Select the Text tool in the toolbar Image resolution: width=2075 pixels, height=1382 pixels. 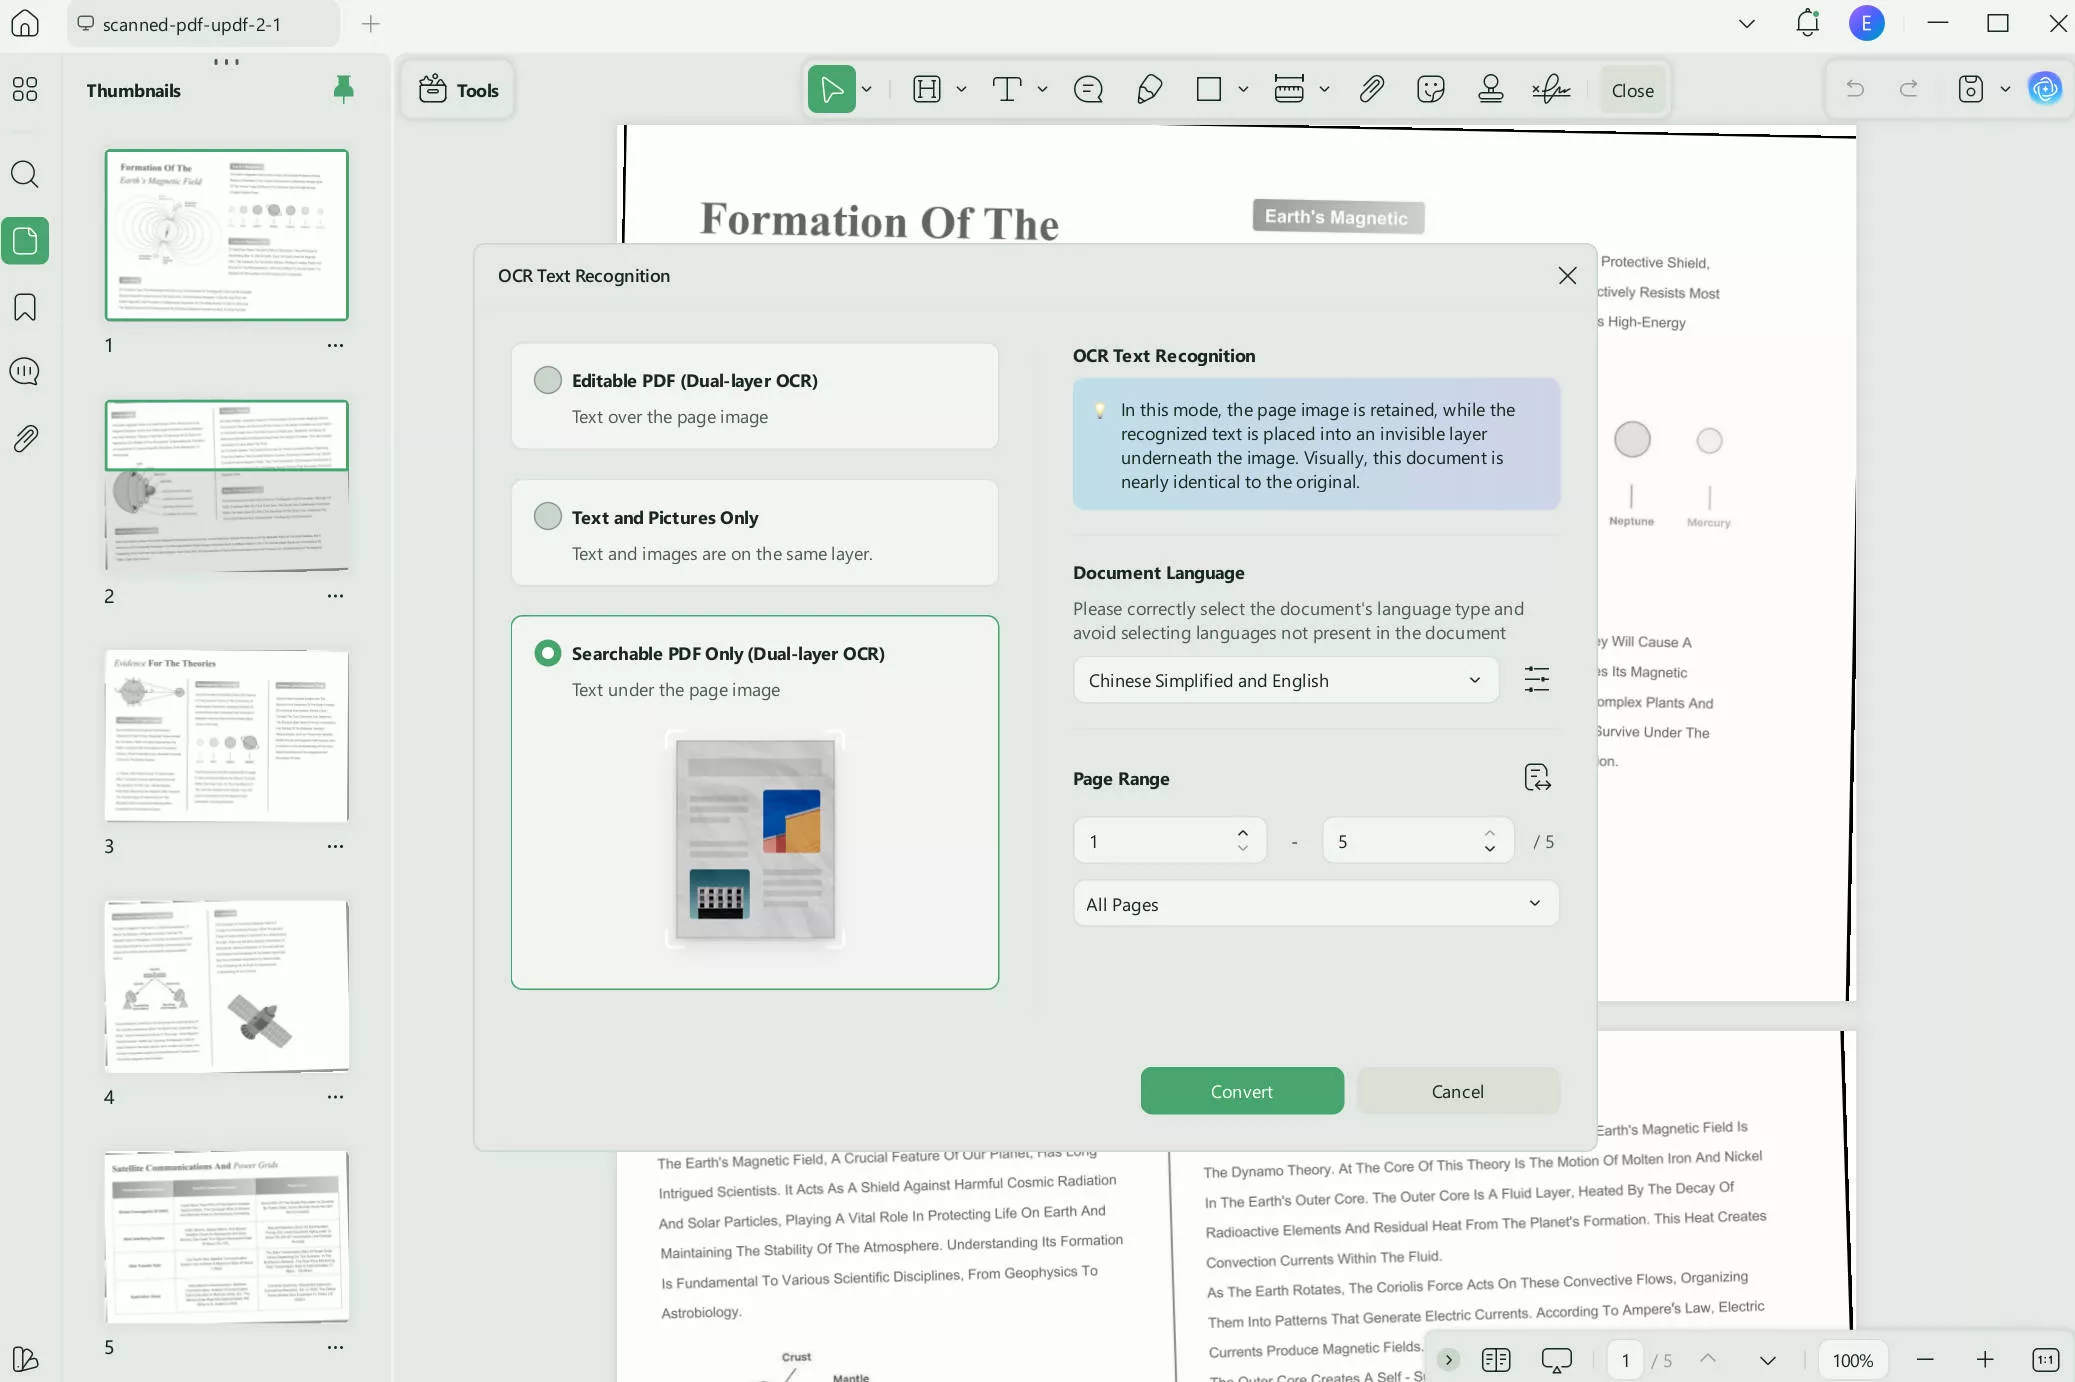coord(1007,89)
